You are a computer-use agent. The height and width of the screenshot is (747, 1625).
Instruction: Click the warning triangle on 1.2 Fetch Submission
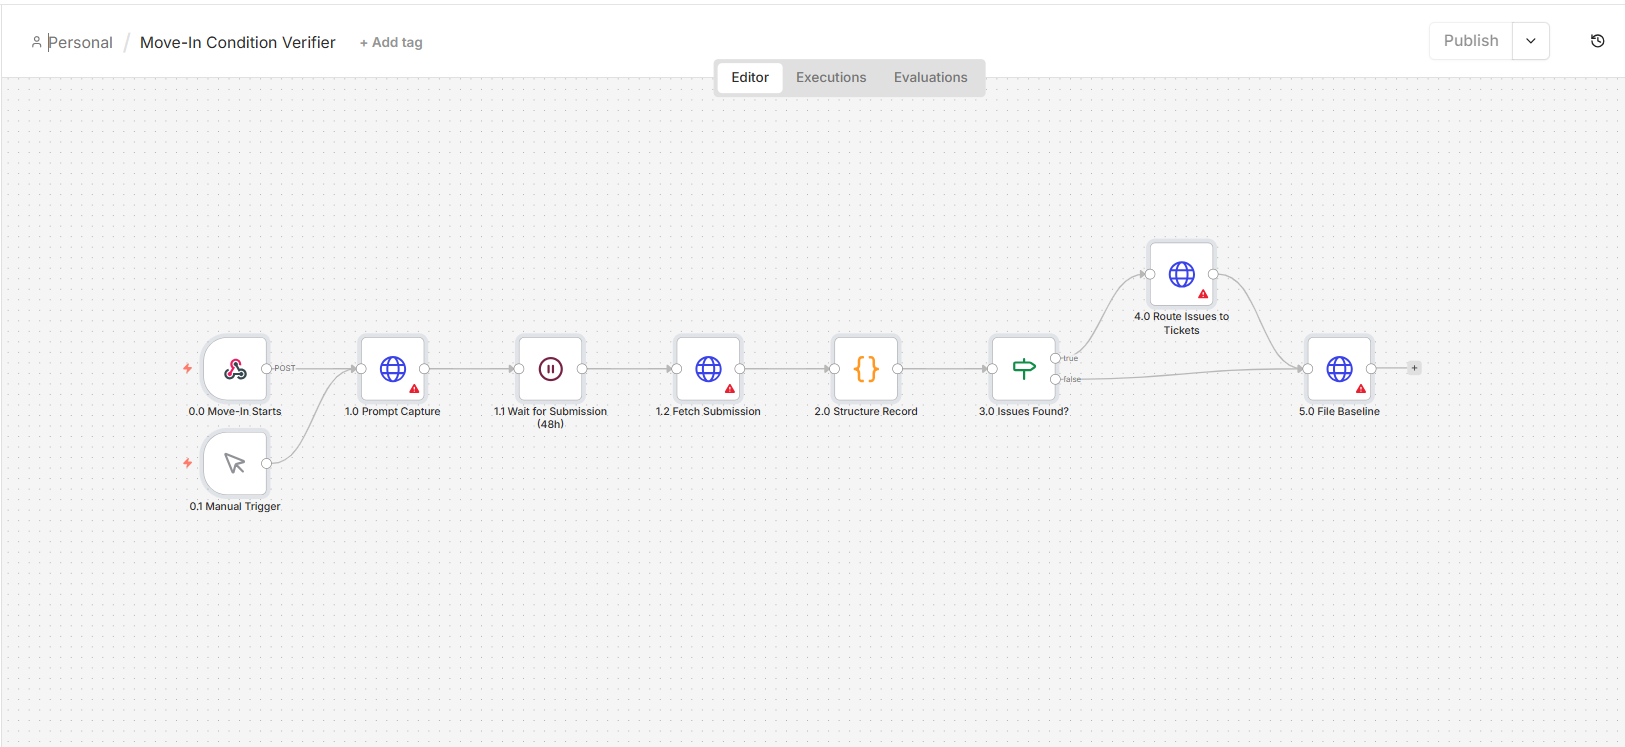730,389
